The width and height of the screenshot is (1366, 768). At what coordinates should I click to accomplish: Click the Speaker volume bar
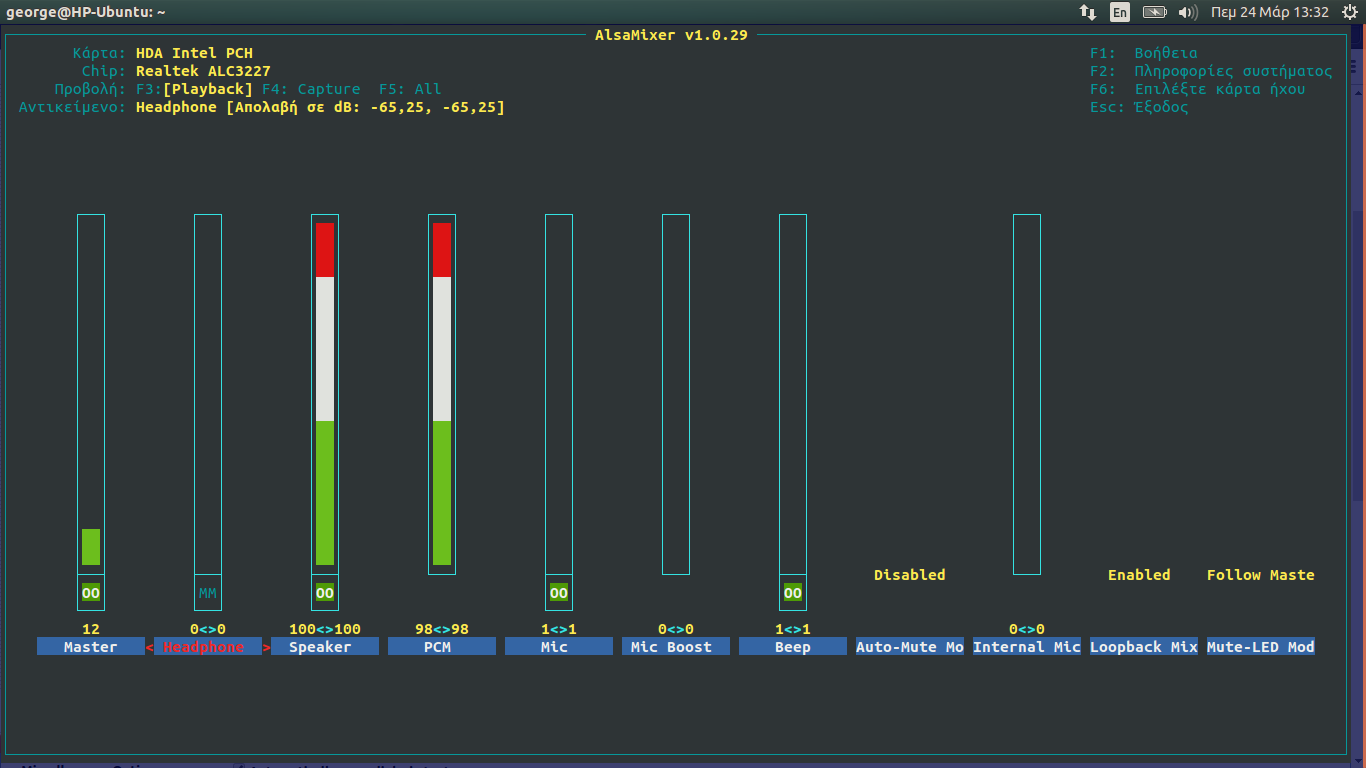pos(325,394)
